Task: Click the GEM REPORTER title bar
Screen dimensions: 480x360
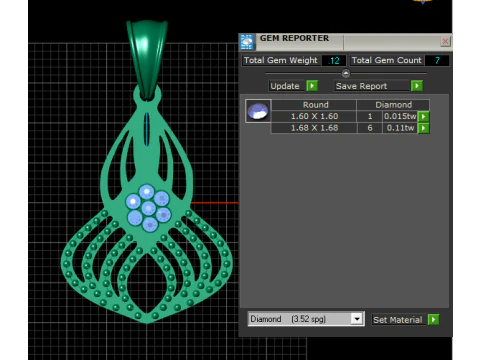Action: point(347,41)
